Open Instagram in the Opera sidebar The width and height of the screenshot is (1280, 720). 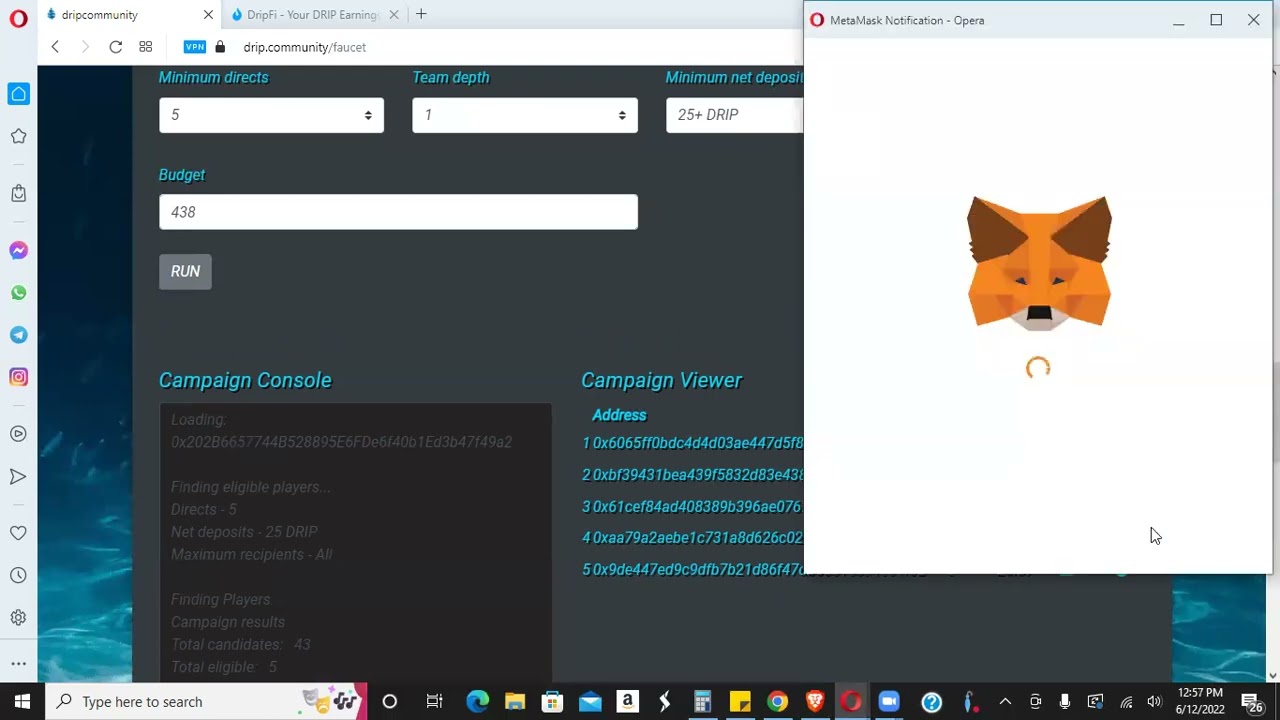tap(18, 377)
